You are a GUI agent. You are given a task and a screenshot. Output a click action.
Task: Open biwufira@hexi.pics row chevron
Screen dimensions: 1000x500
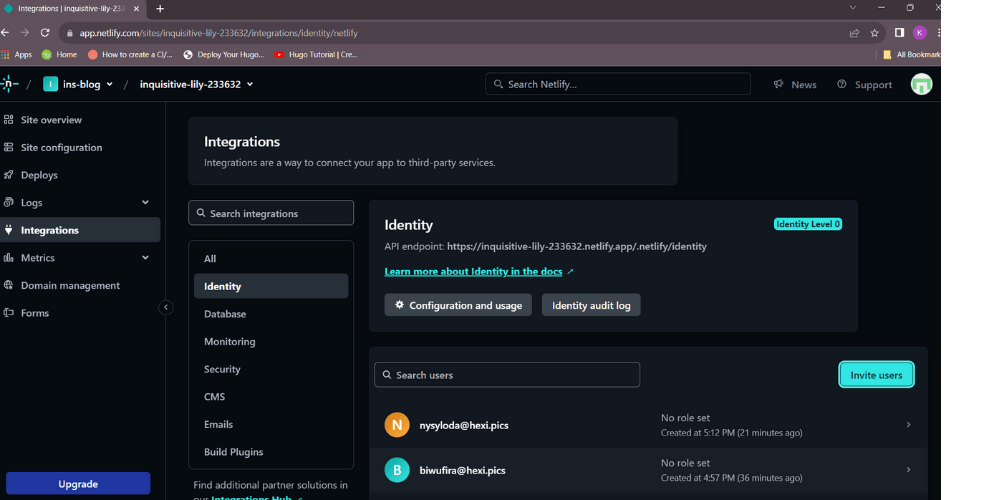pyautogui.click(x=908, y=470)
